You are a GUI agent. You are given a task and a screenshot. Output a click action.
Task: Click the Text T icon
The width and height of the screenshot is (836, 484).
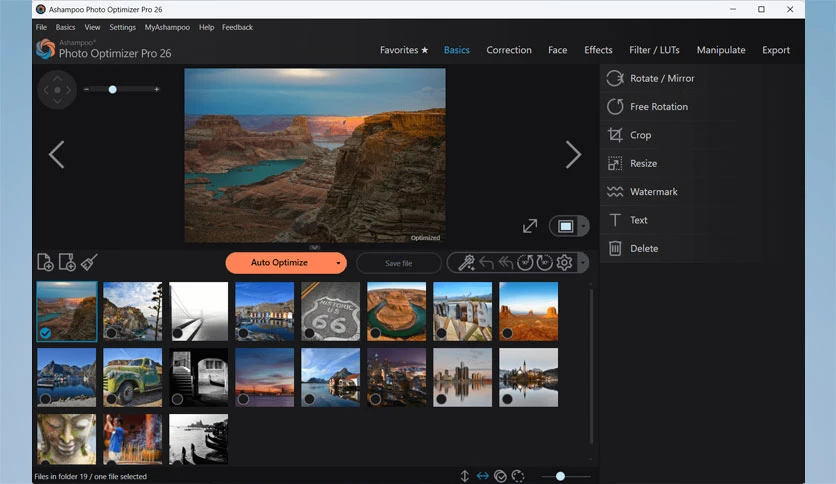tap(615, 220)
